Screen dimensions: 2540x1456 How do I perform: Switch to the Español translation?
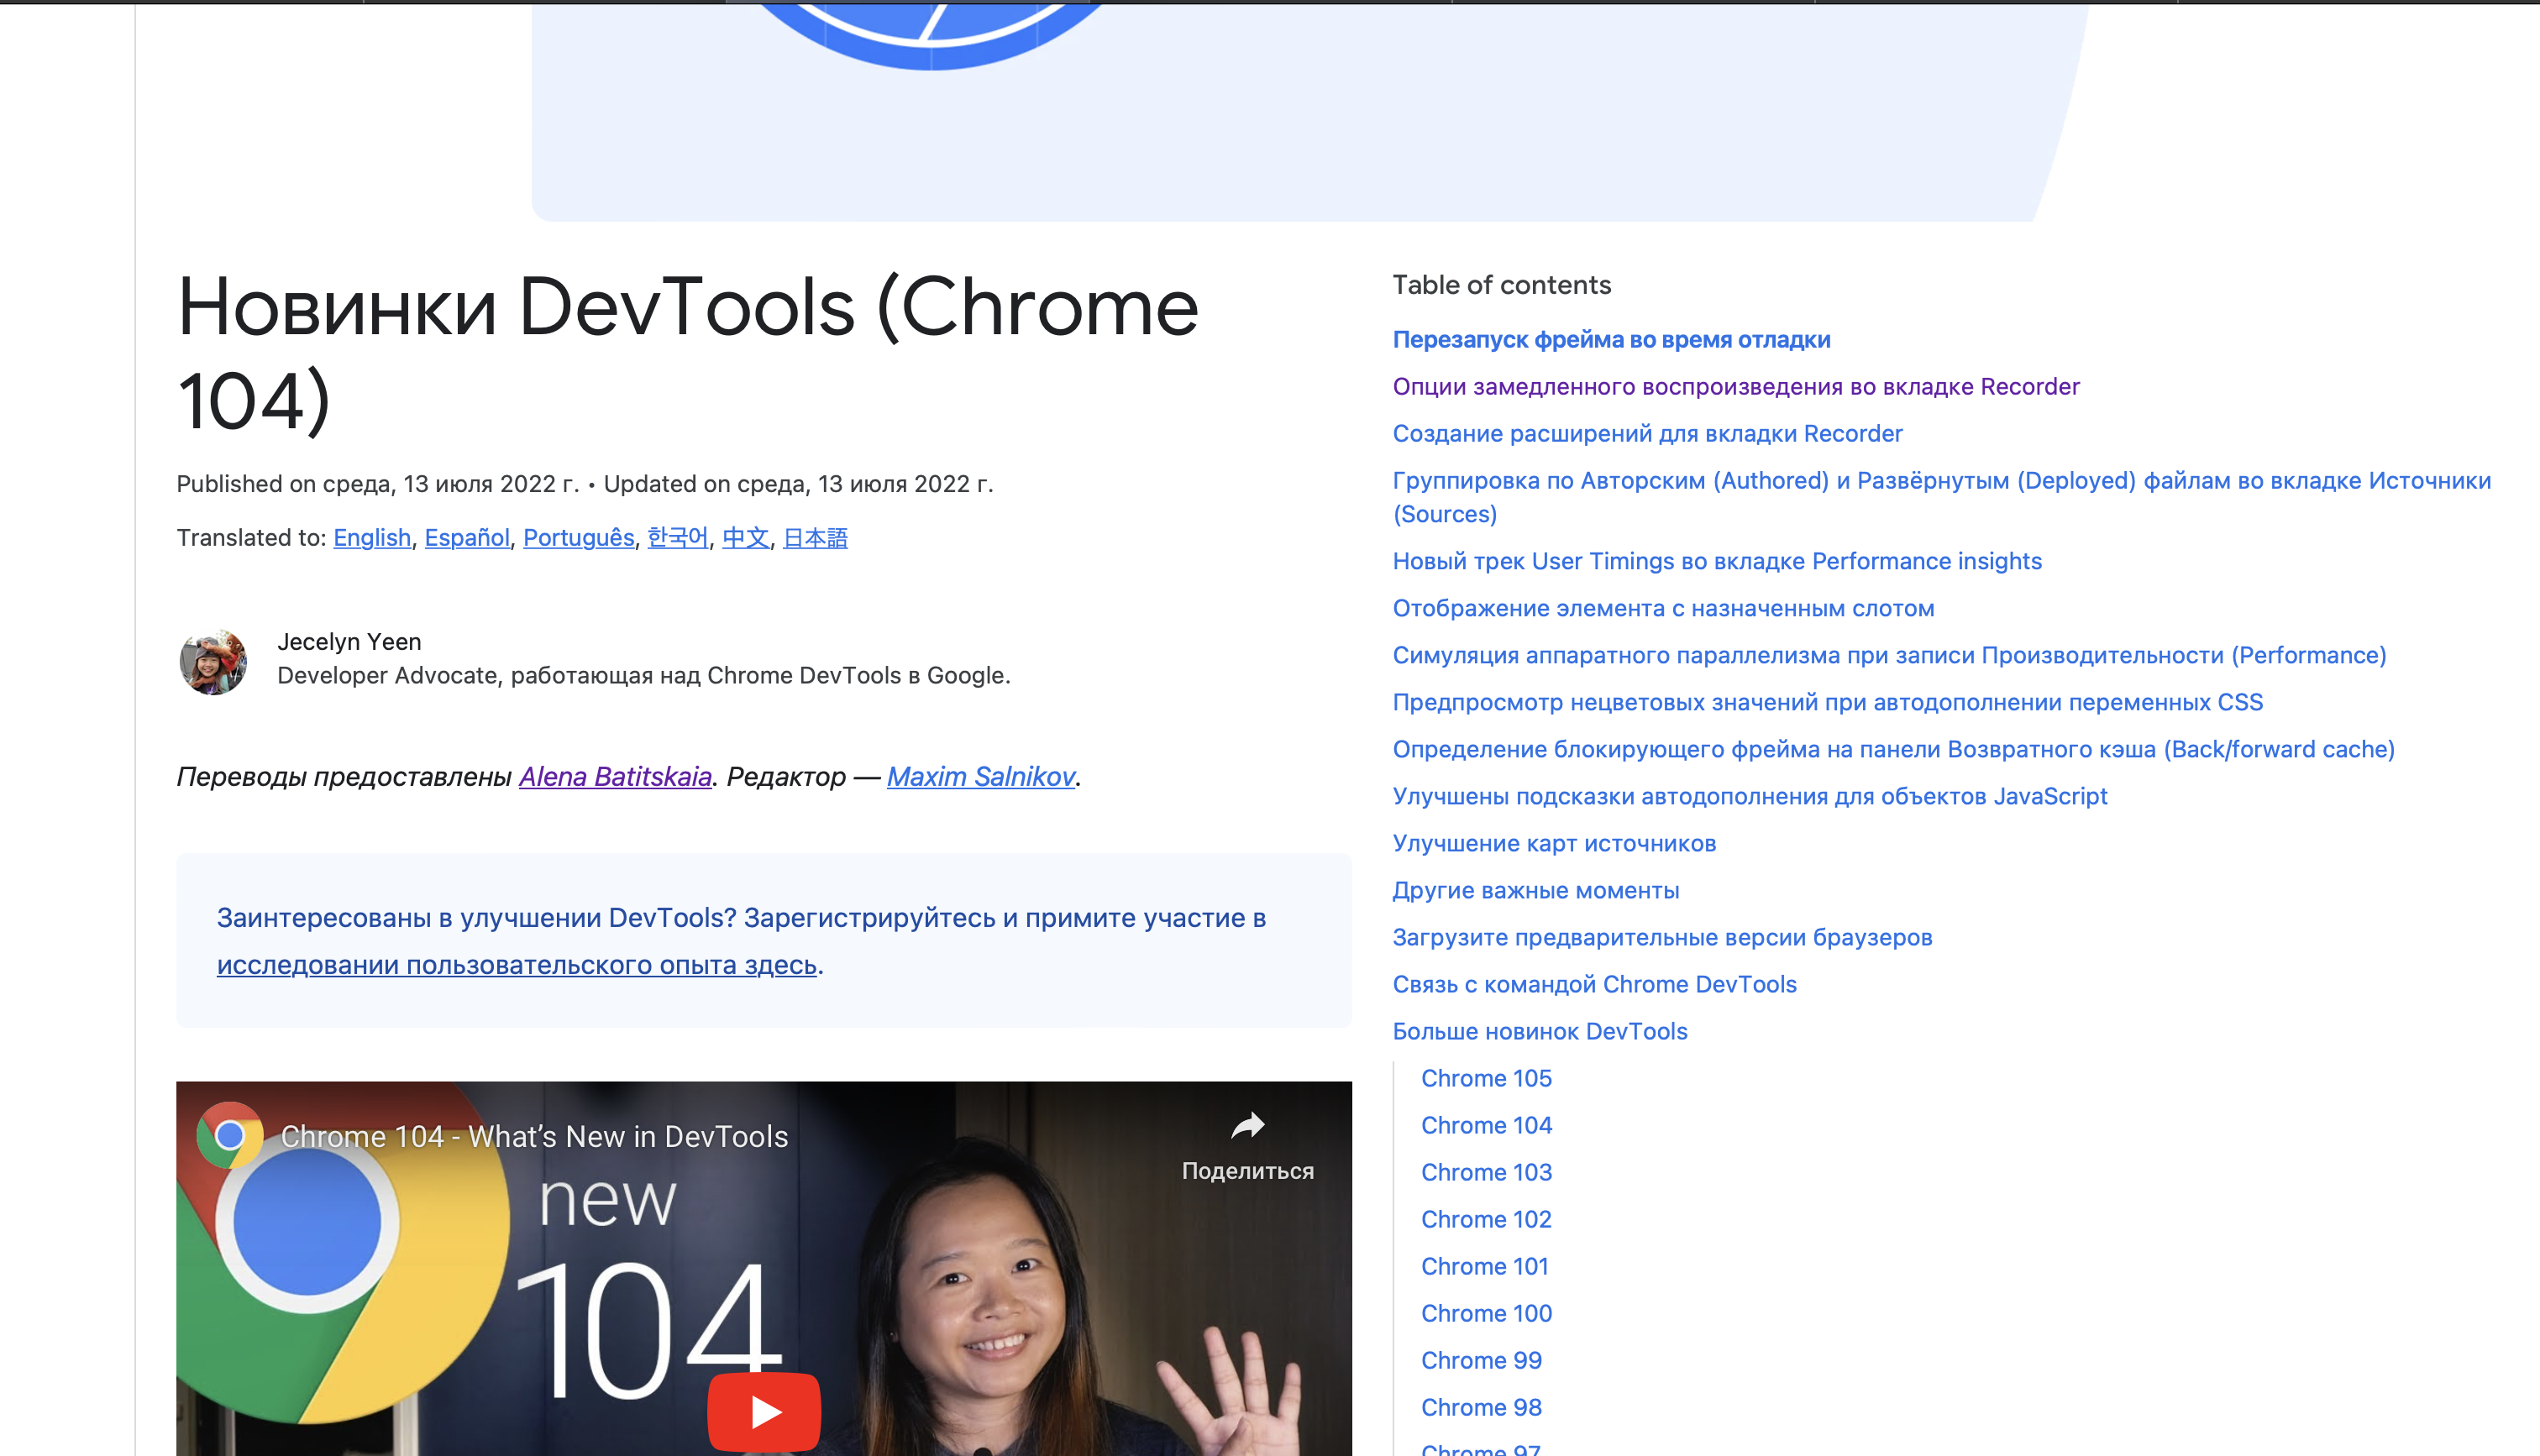(x=466, y=537)
